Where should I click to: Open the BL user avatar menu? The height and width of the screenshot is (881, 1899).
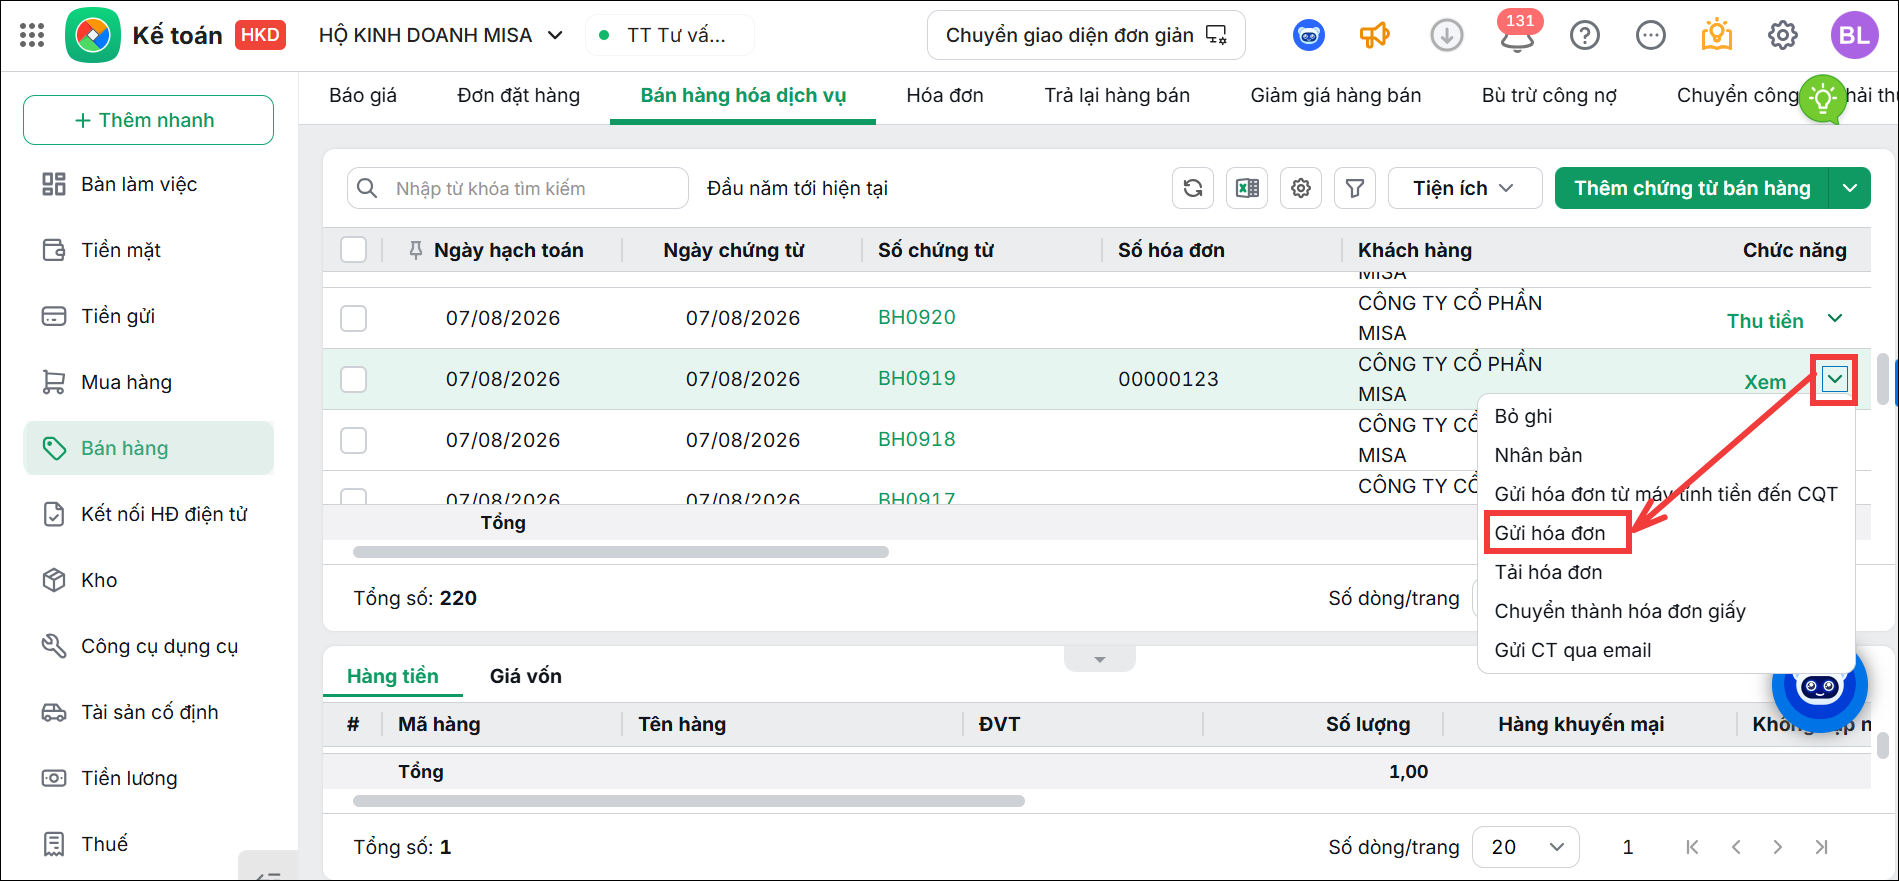click(x=1854, y=36)
